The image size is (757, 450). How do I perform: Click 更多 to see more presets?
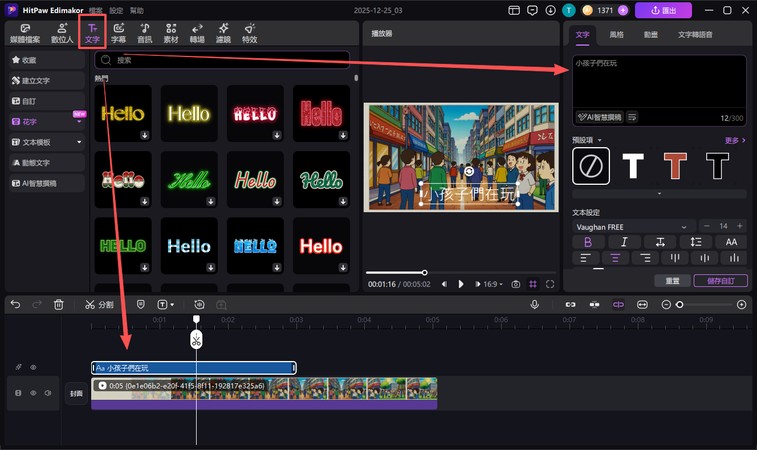pos(735,140)
